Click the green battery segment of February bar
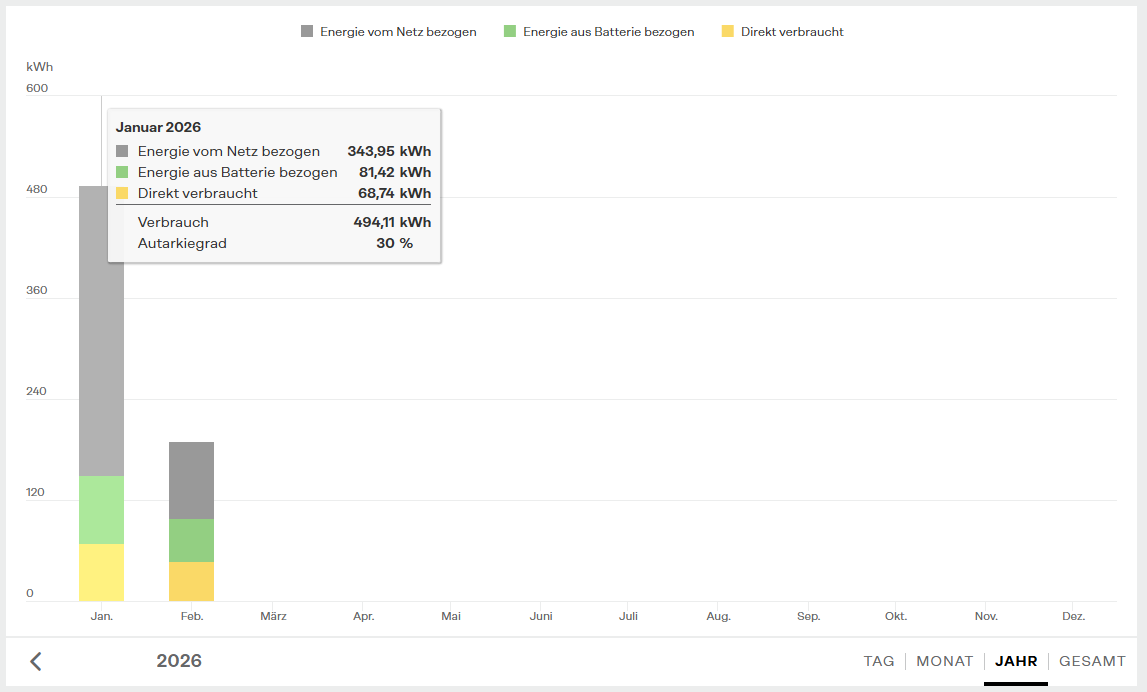 pos(191,540)
